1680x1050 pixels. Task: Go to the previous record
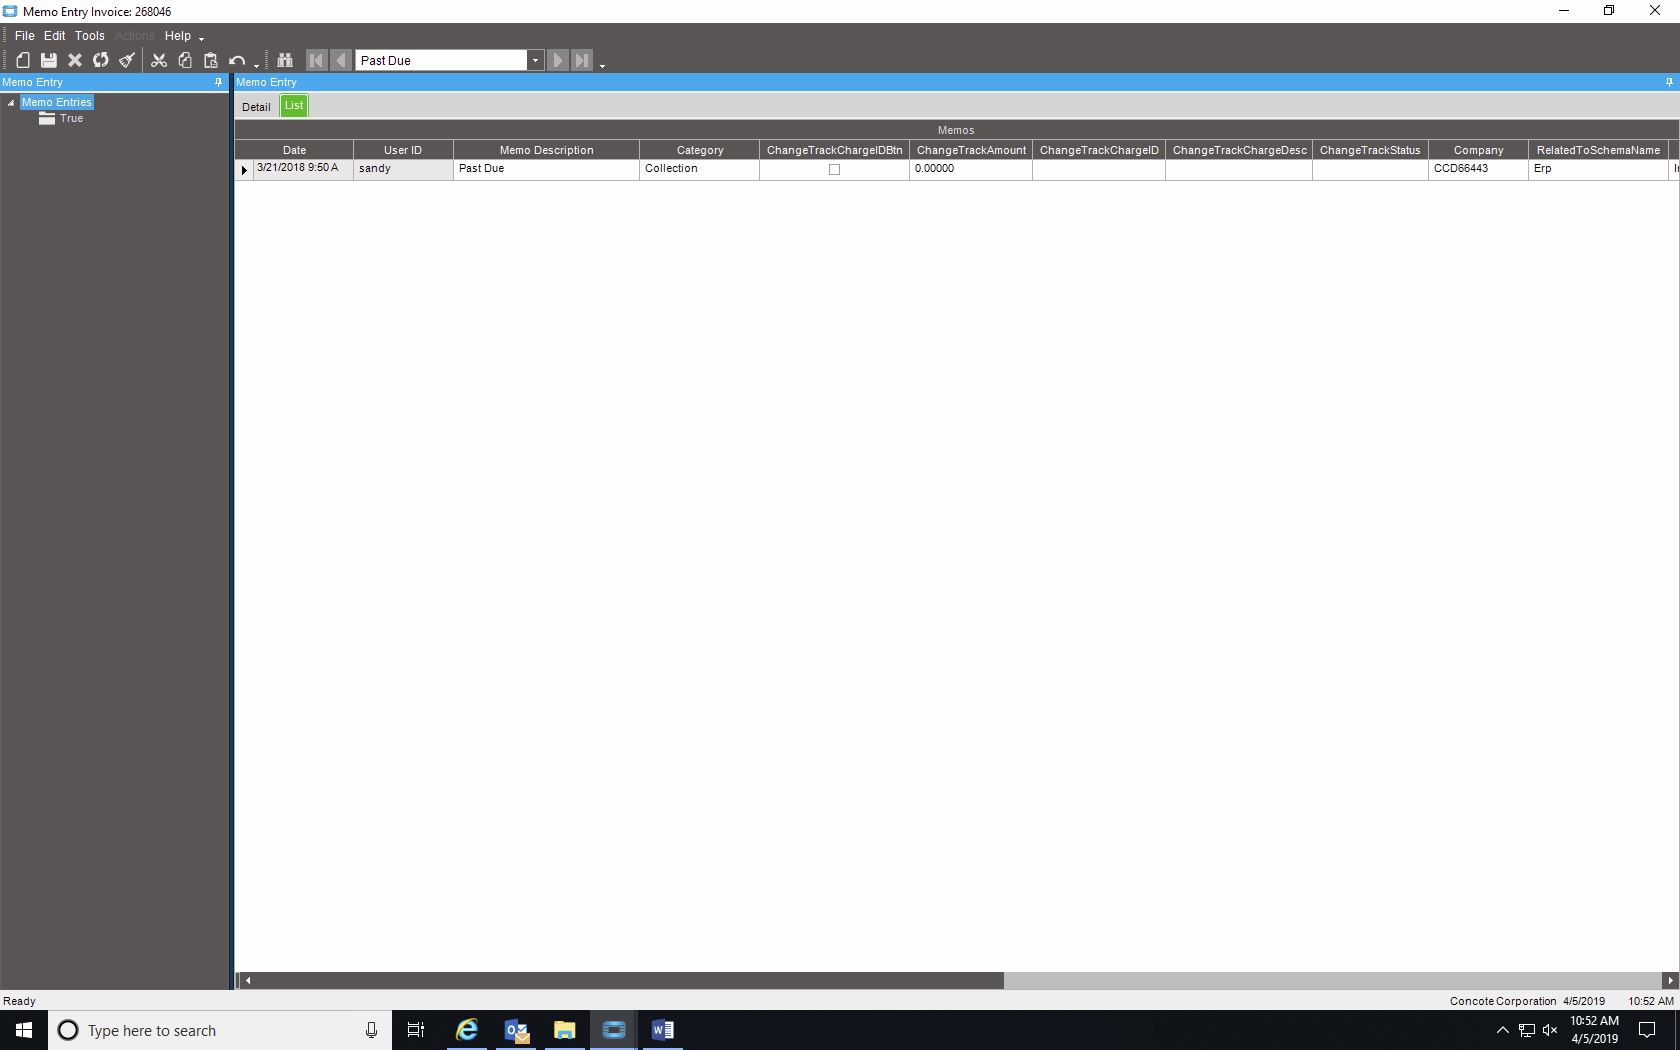341,60
